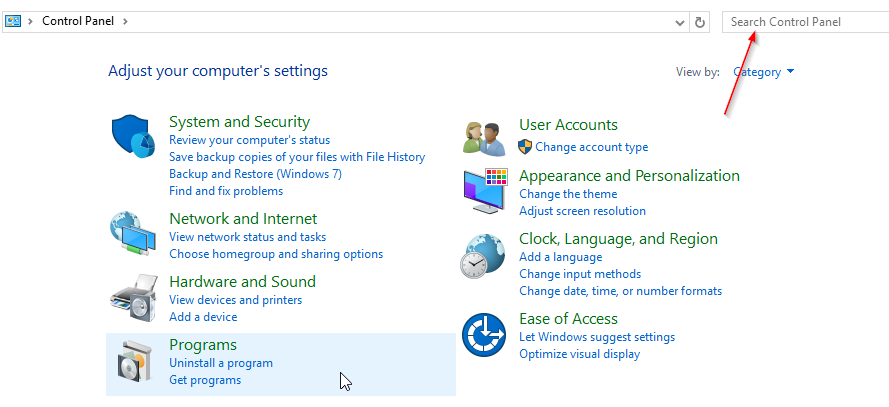The image size is (889, 407).
Task: Focus the Search Control Panel box
Action: 806,22
